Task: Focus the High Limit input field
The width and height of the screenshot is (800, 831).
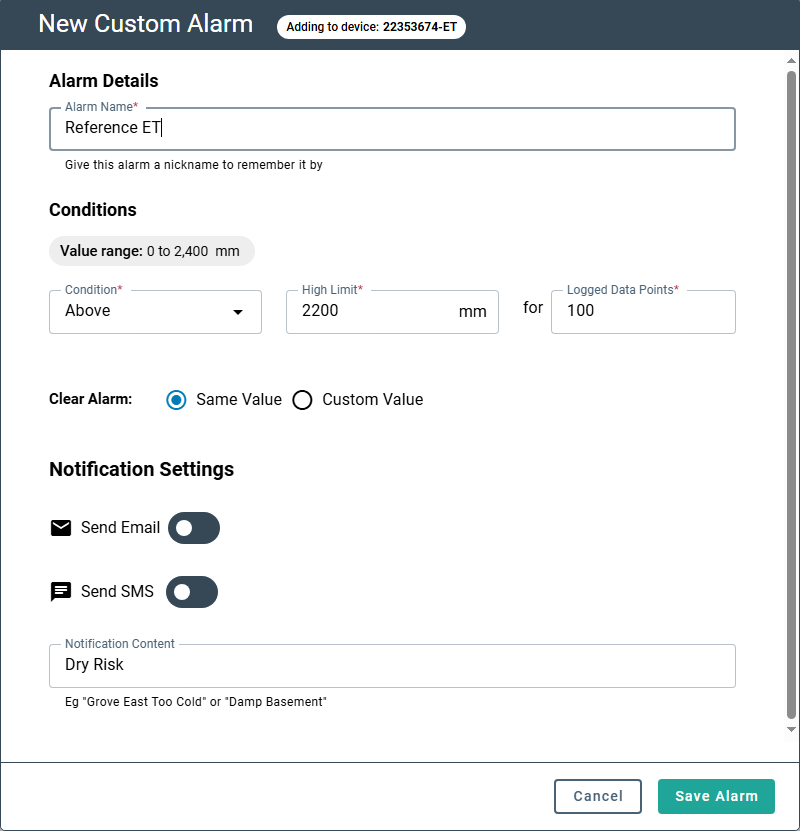Action: [x=376, y=311]
